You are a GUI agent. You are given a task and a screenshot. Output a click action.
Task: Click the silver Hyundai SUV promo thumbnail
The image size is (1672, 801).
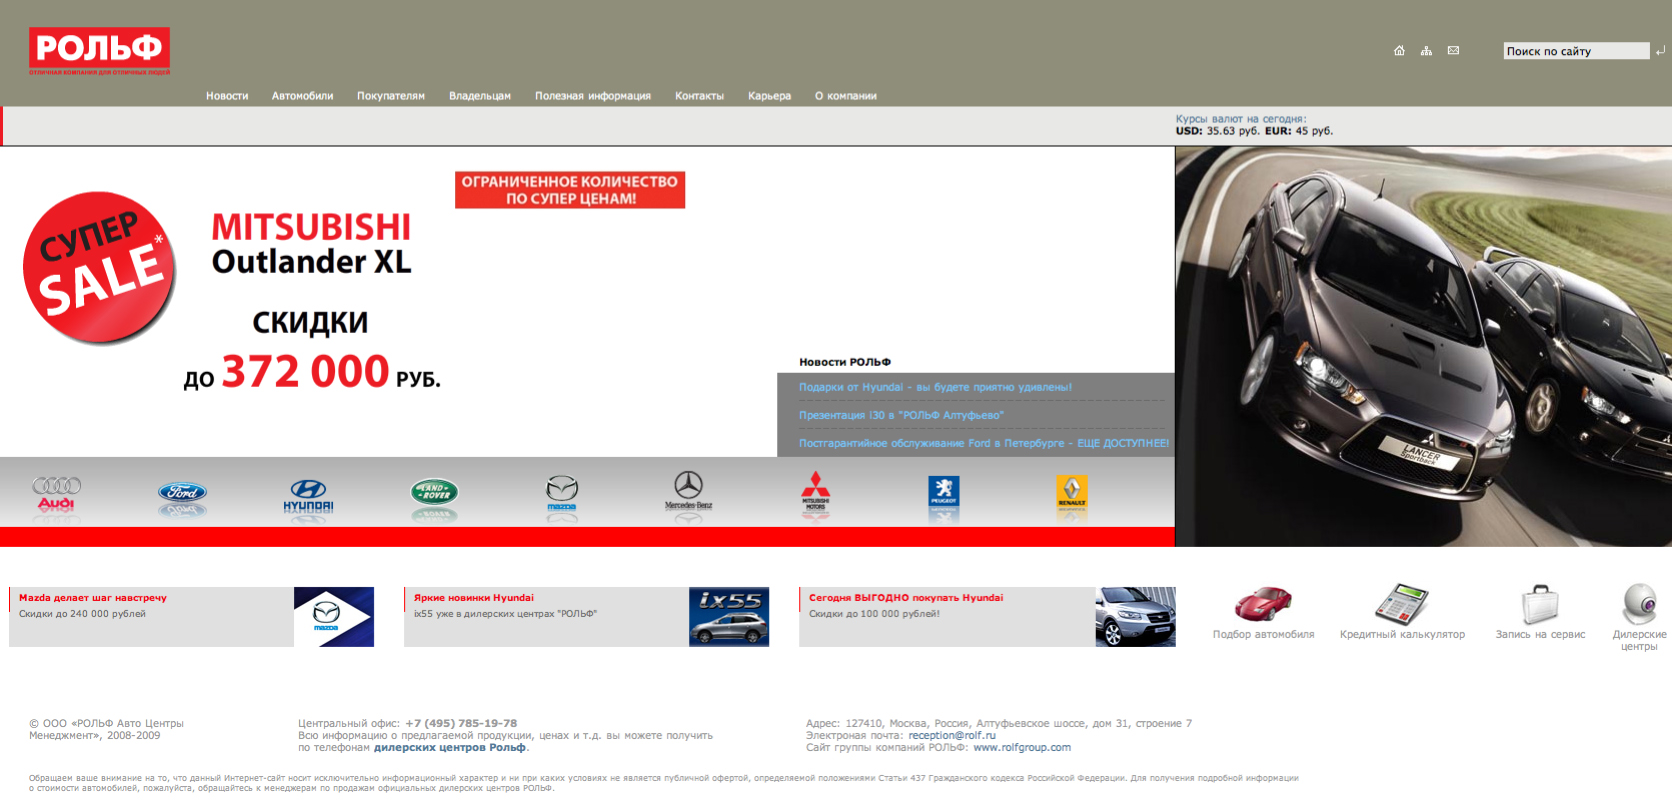tap(1135, 617)
